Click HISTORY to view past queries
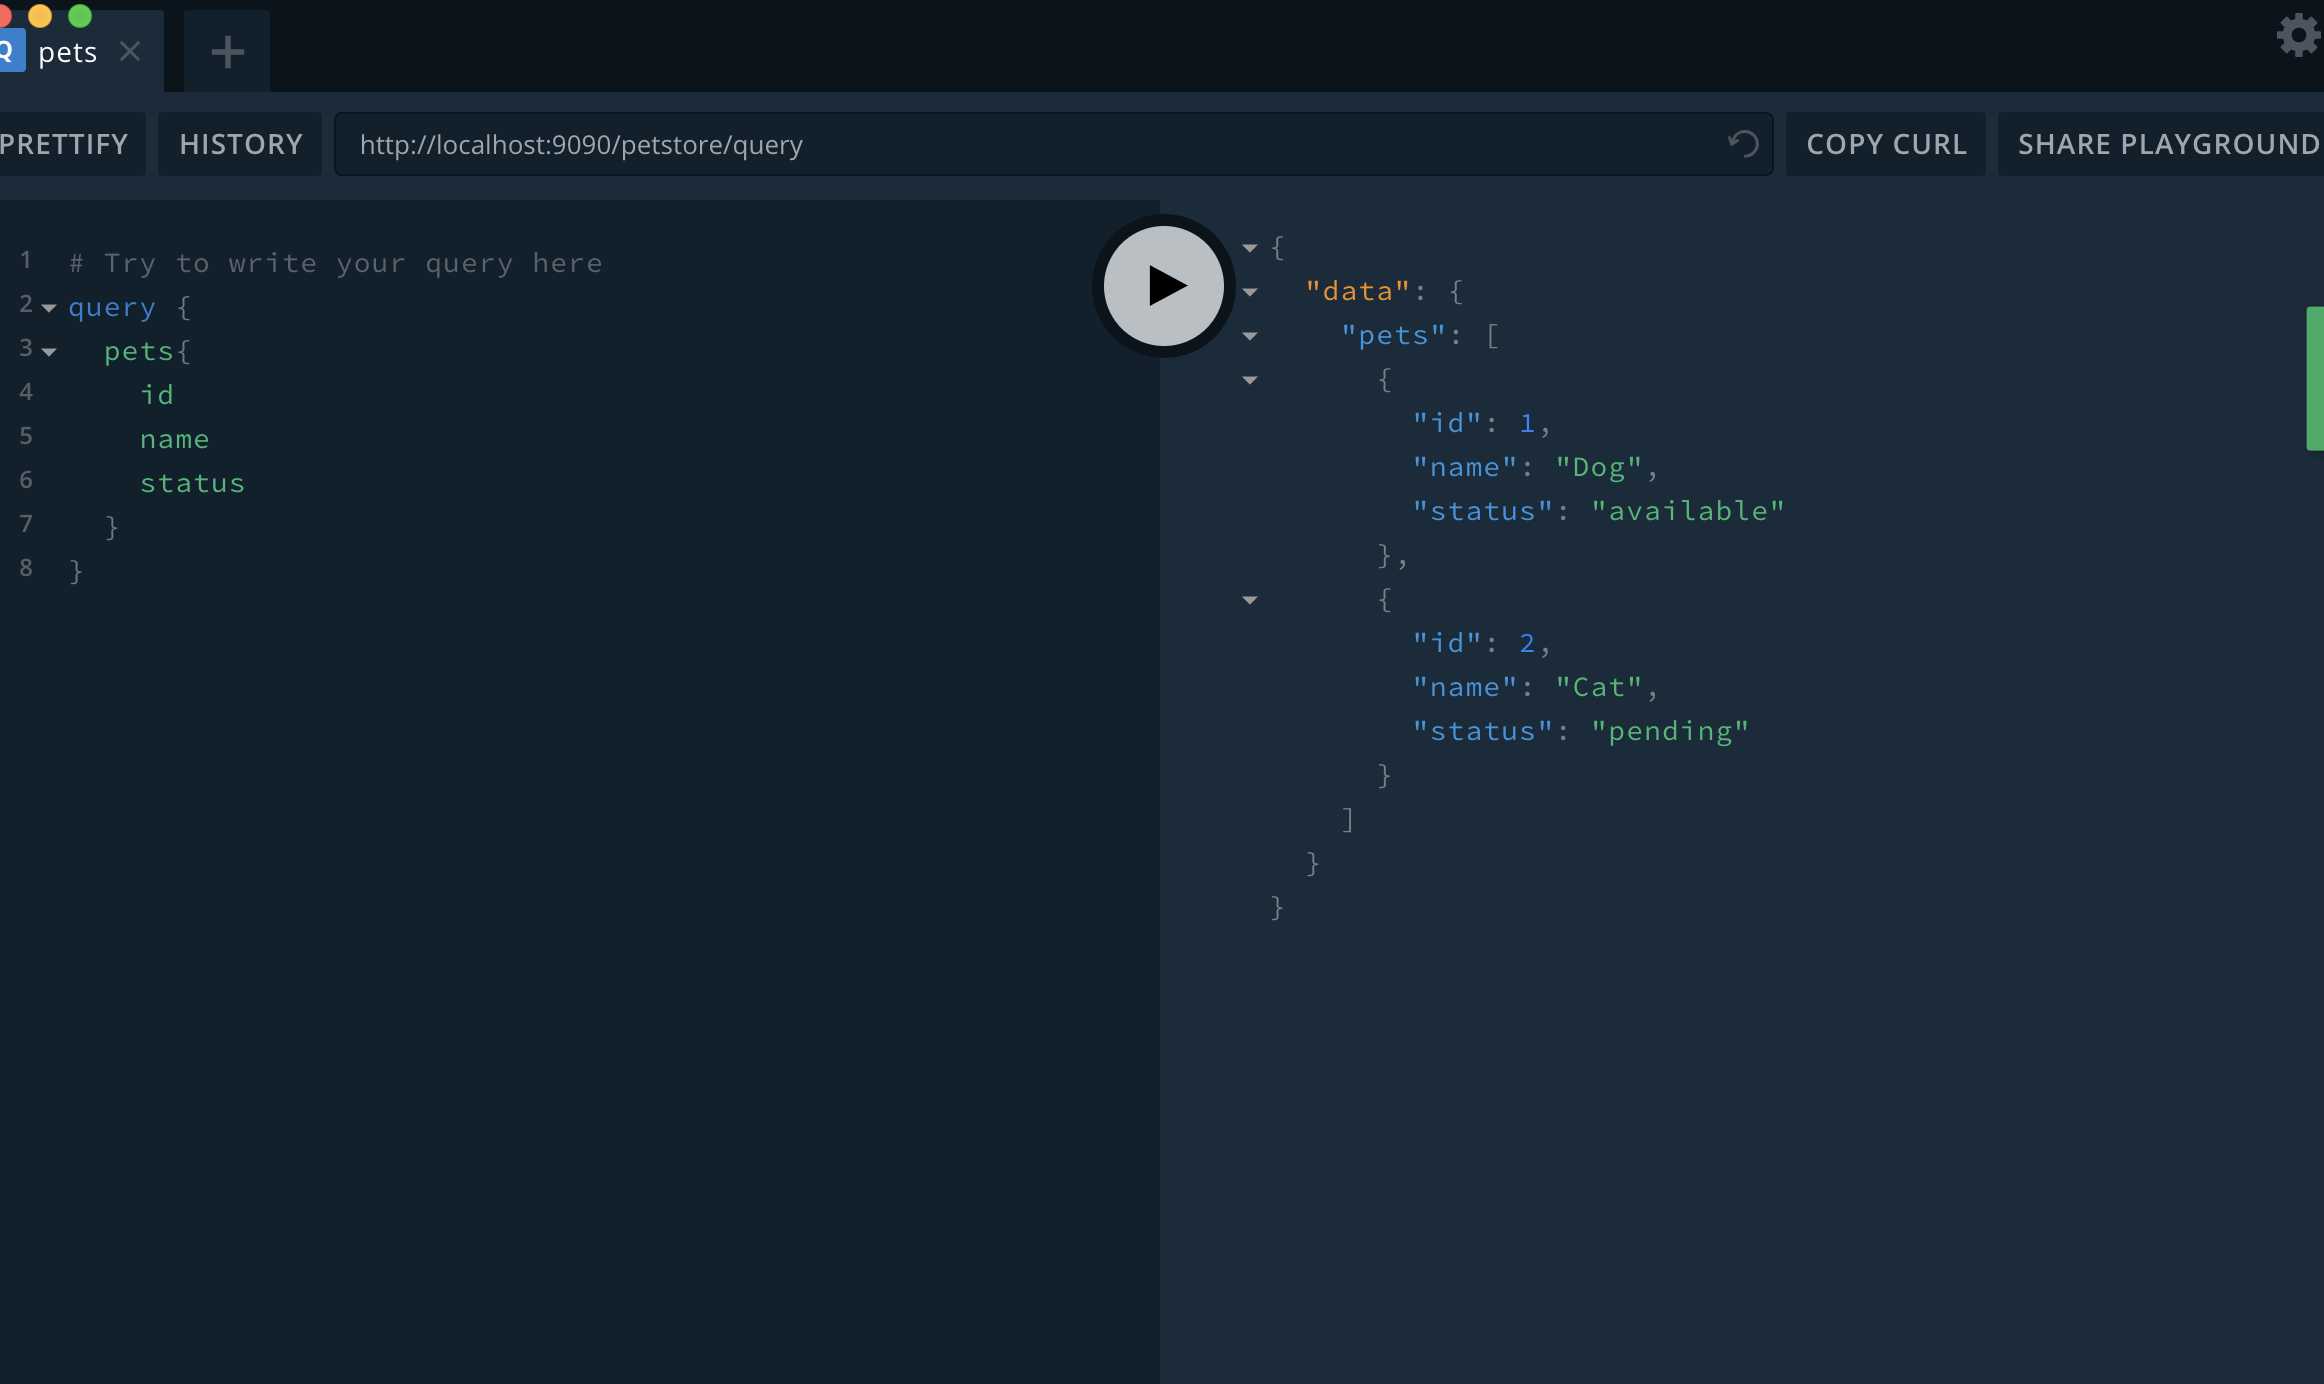 239,143
